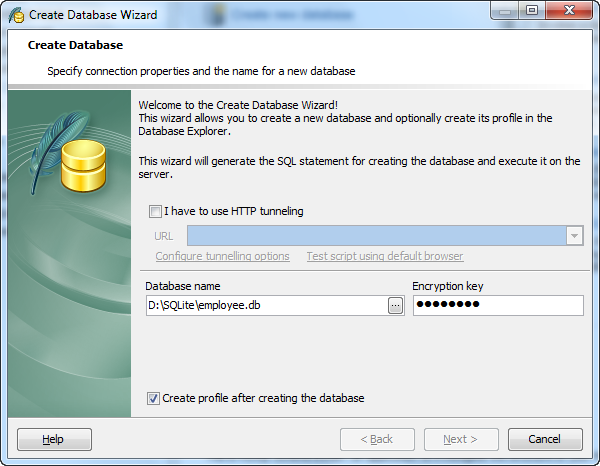Click the database feather logo image
The height and width of the screenshot is (466, 600).
[x=68, y=160]
